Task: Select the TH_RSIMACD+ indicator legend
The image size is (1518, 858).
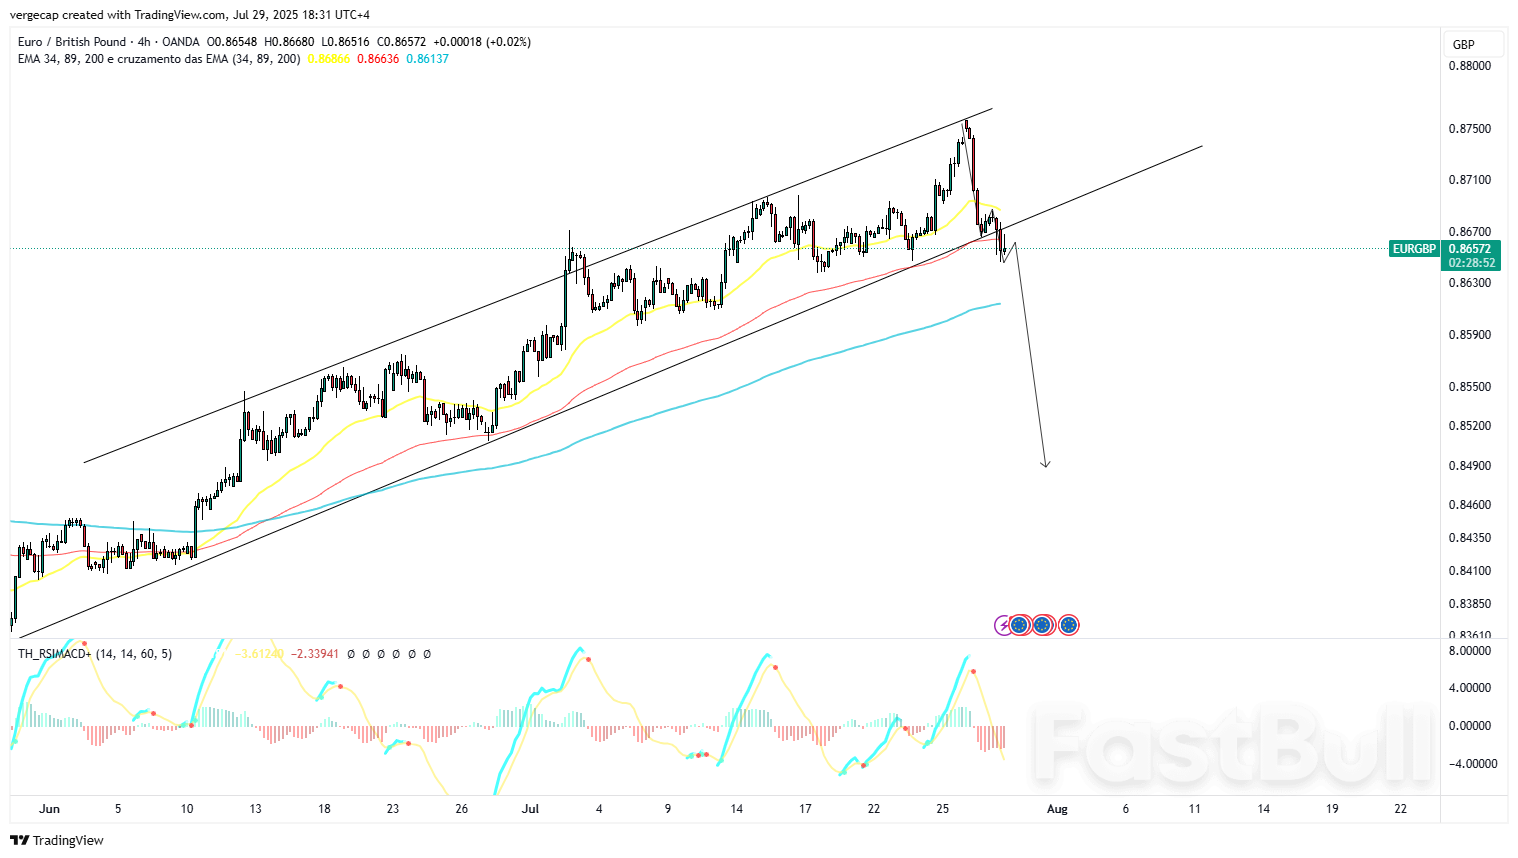Action: pyautogui.click(x=95, y=654)
